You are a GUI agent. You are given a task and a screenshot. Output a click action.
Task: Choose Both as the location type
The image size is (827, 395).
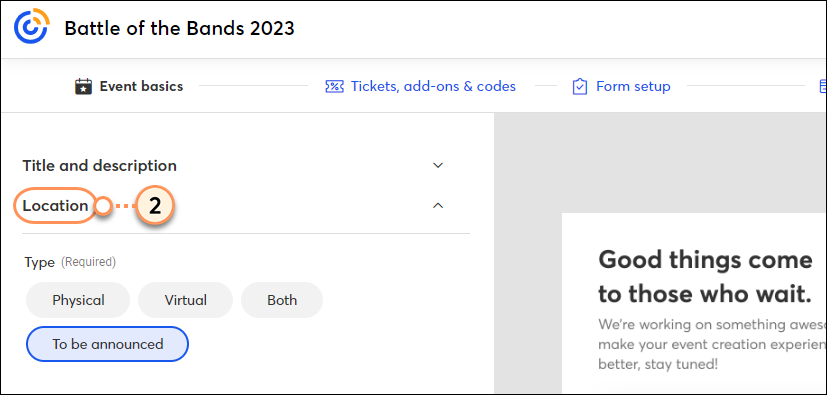click(282, 300)
